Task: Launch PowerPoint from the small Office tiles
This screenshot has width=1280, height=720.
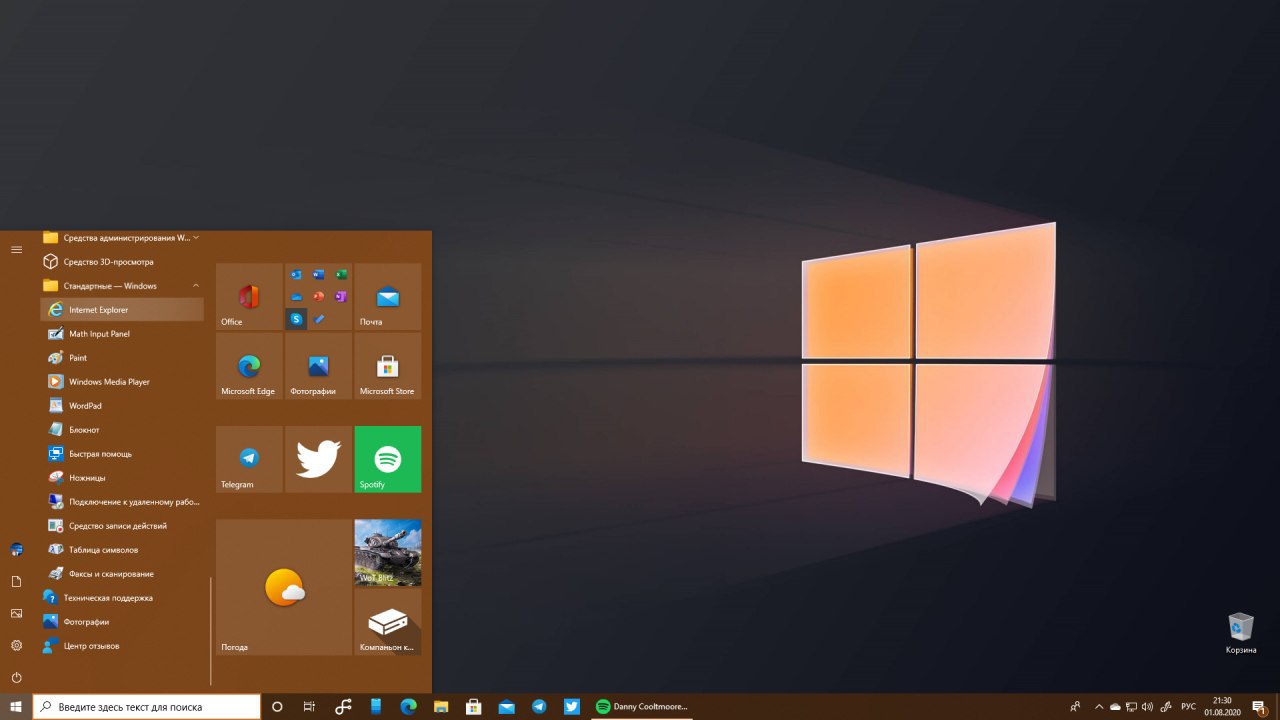Action: coord(319,297)
